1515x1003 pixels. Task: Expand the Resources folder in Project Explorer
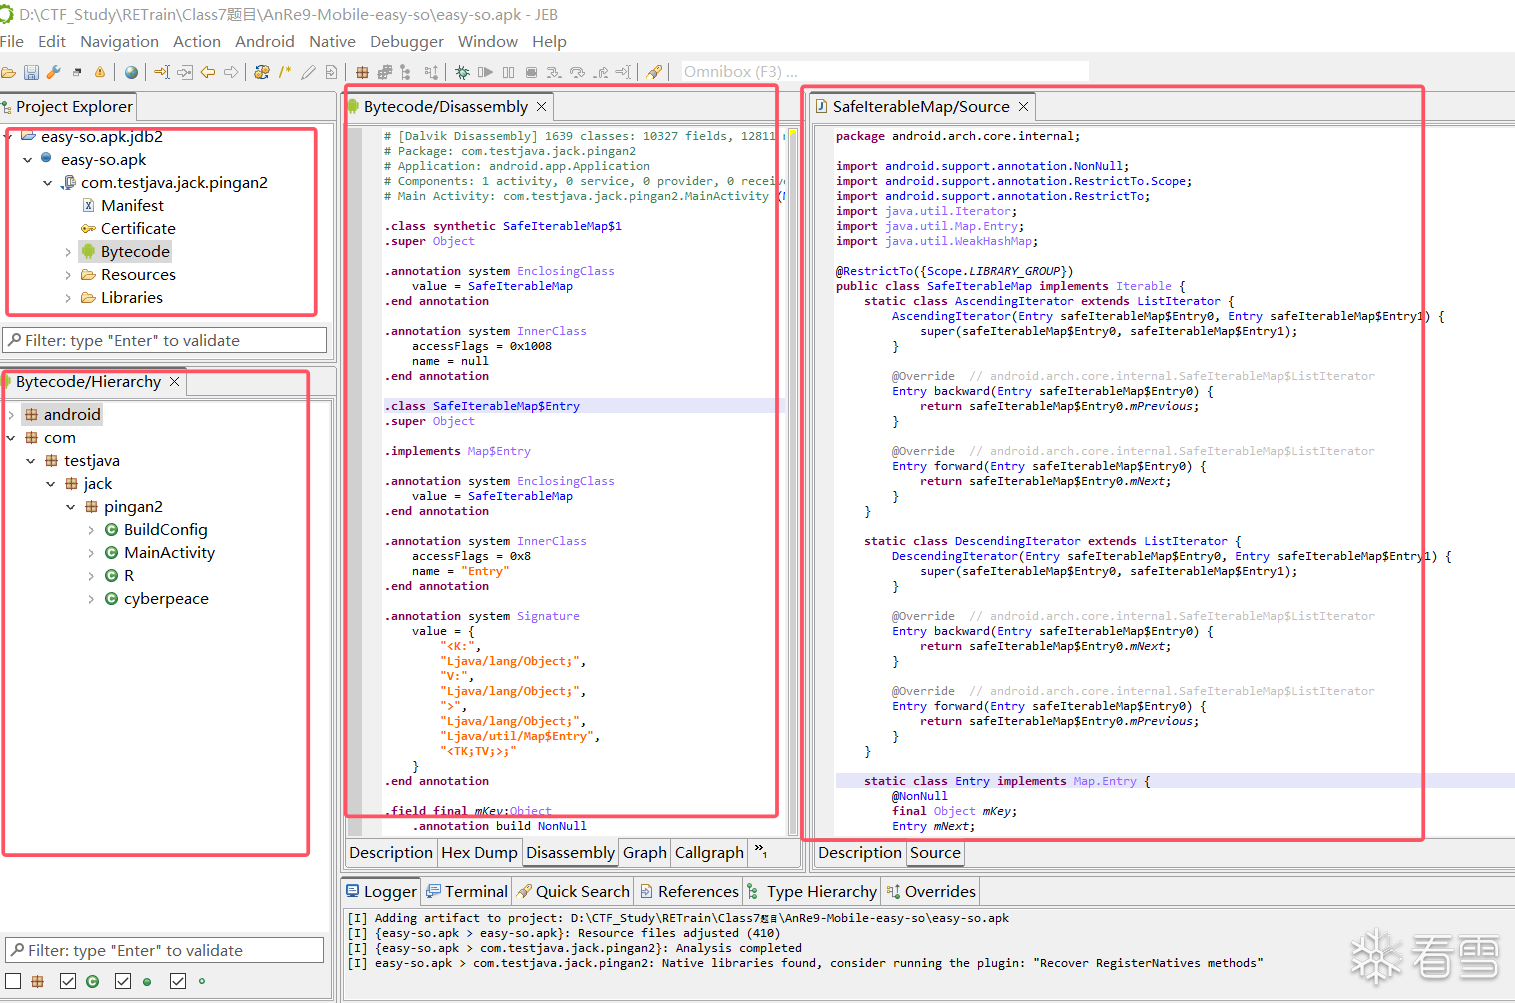pyautogui.click(x=68, y=275)
